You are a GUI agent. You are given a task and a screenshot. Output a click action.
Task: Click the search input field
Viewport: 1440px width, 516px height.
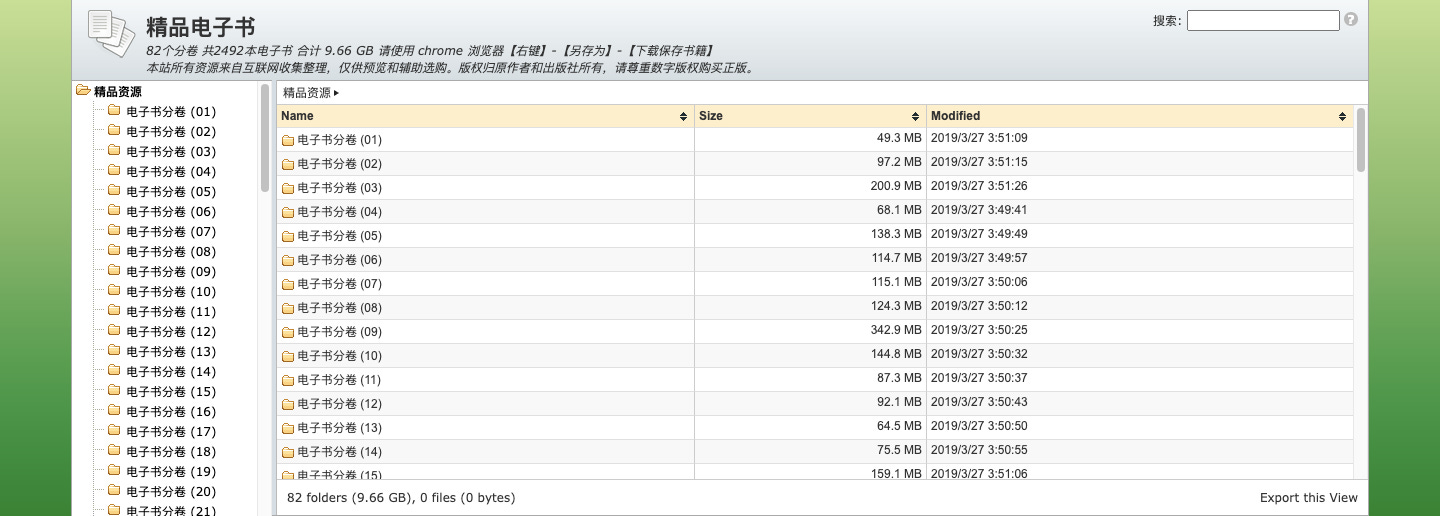[1263, 20]
